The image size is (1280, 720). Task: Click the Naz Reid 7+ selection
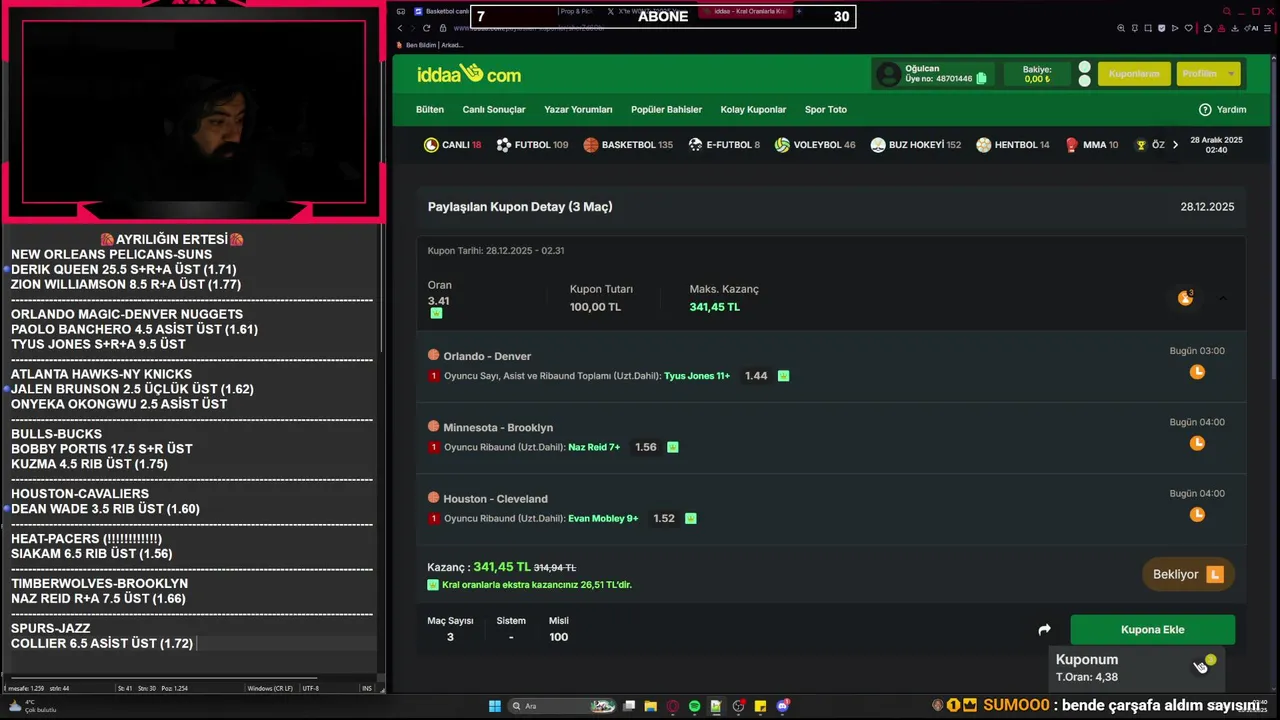pyautogui.click(x=594, y=447)
